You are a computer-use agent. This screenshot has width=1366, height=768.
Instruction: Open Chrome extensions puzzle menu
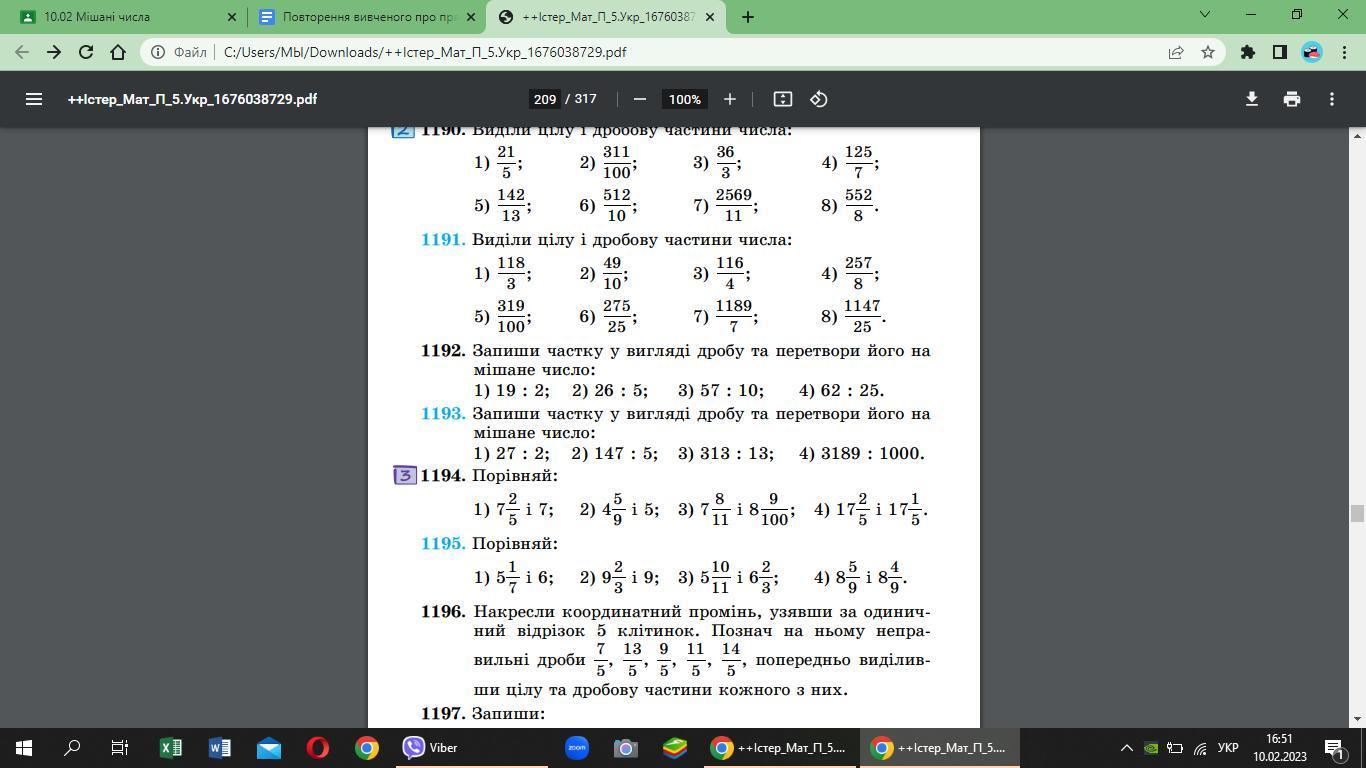(x=1248, y=52)
